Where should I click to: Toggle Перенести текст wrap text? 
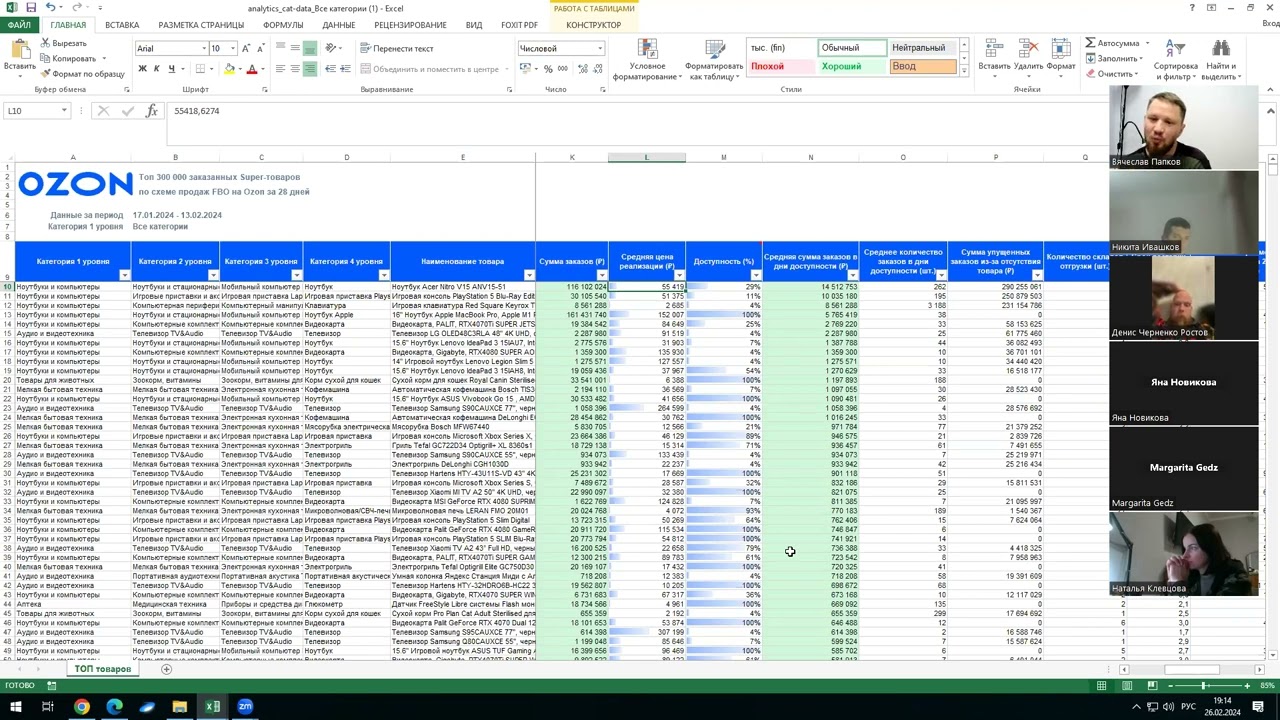397,48
